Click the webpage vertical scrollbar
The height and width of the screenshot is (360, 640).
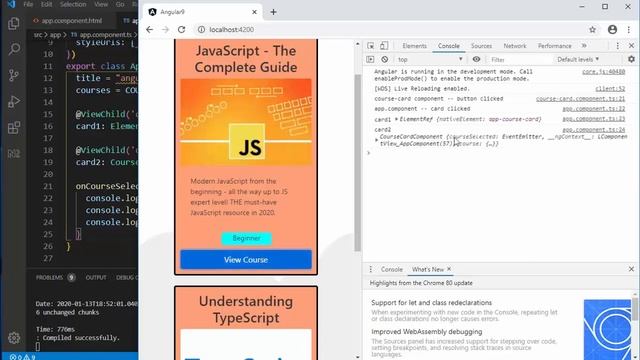tap(358, 163)
